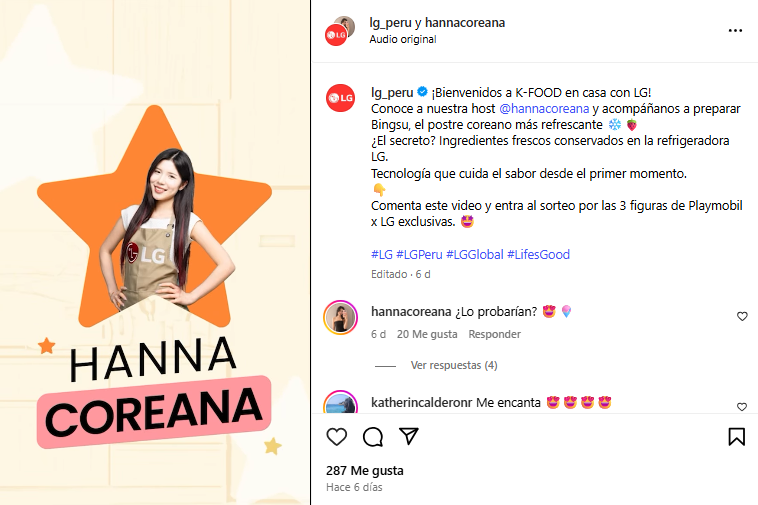
Task: Click Responder under hannacoreana's comment
Action: click(495, 334)
